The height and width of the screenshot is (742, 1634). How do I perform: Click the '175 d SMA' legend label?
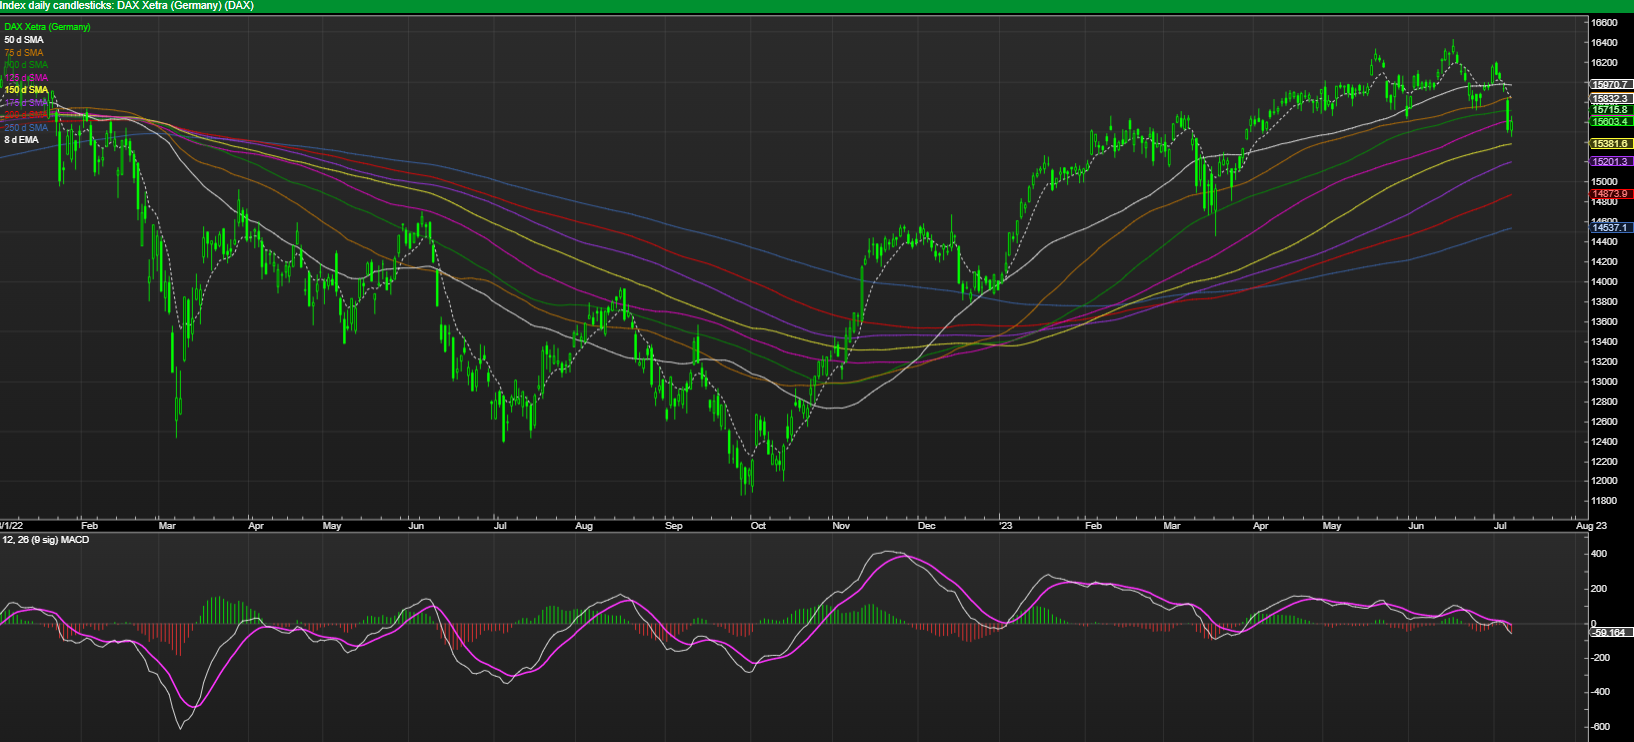[x=26, y=103]
